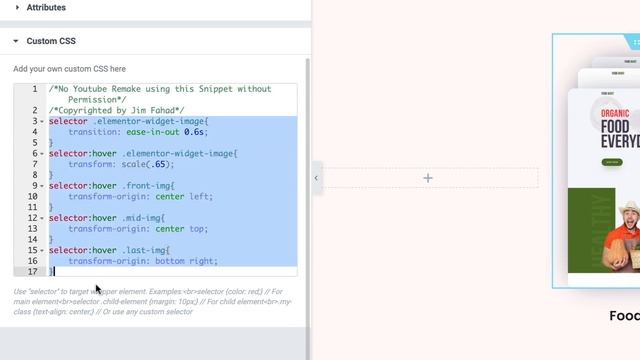The image size is (640, 360).
Task: Expand the Attributes section
Action: coord(17,7)
